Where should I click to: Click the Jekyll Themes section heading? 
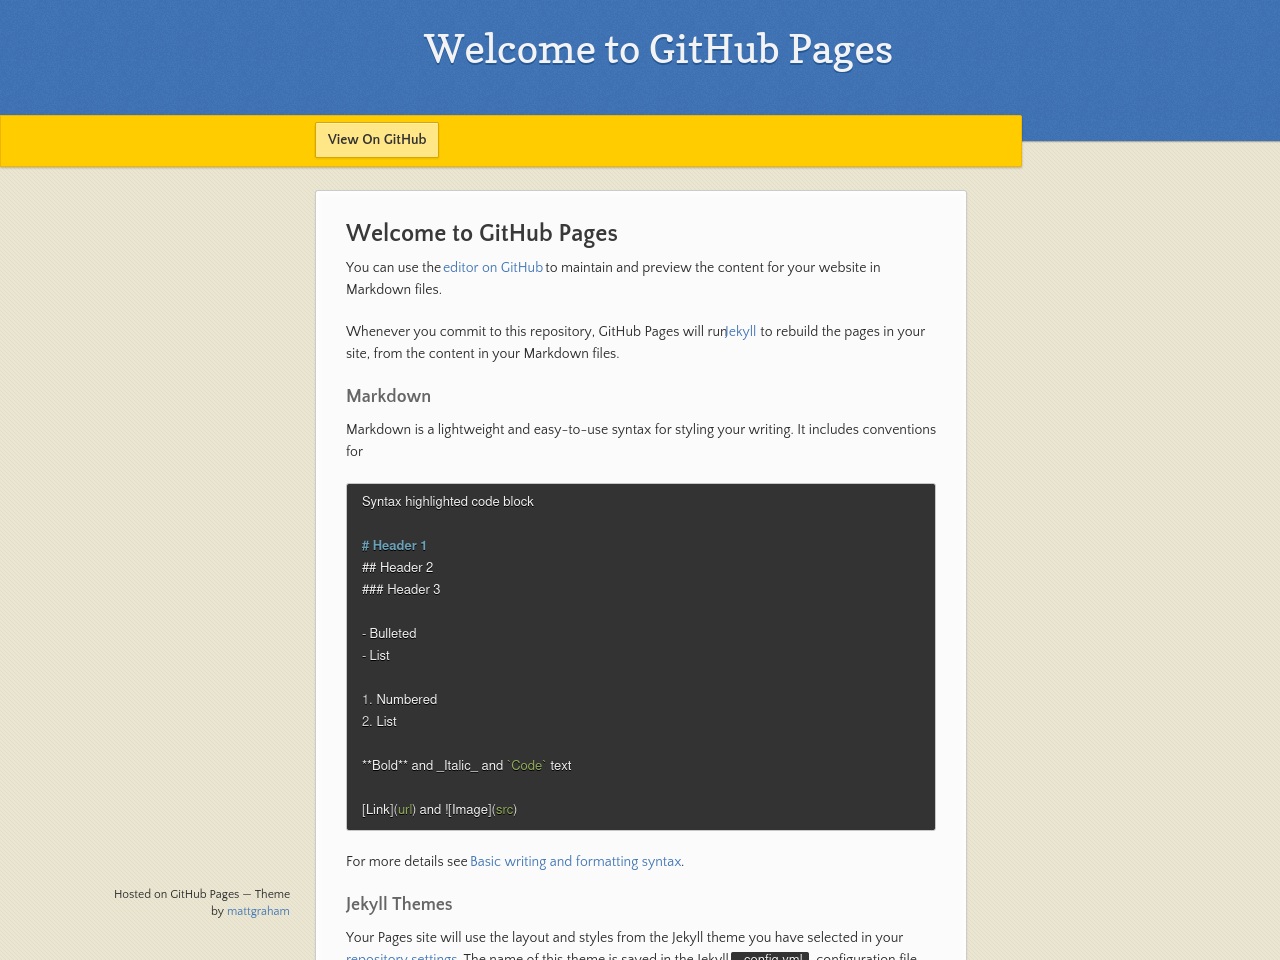point(399,904)
